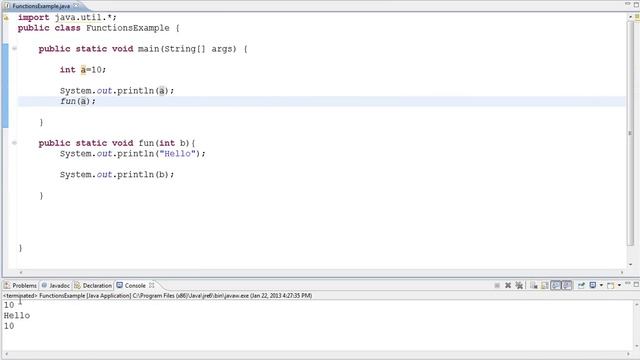Click 'Hello' output in Console
The height and width of the screenshot is (360, 640).
(17, 316)
